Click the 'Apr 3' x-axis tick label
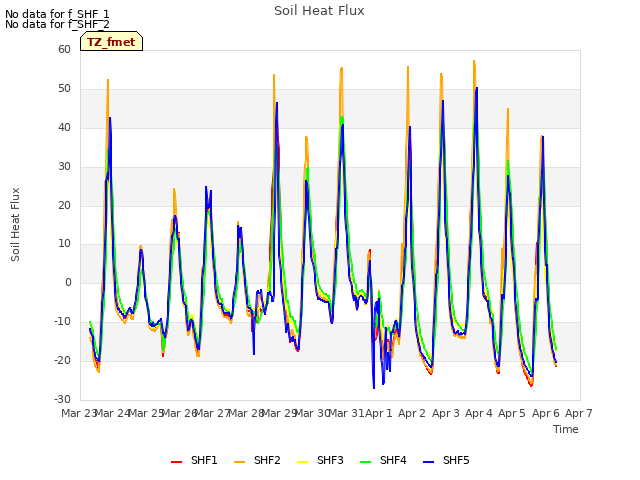The height and width of the screenshot is (480, 640). coord(446,413)
